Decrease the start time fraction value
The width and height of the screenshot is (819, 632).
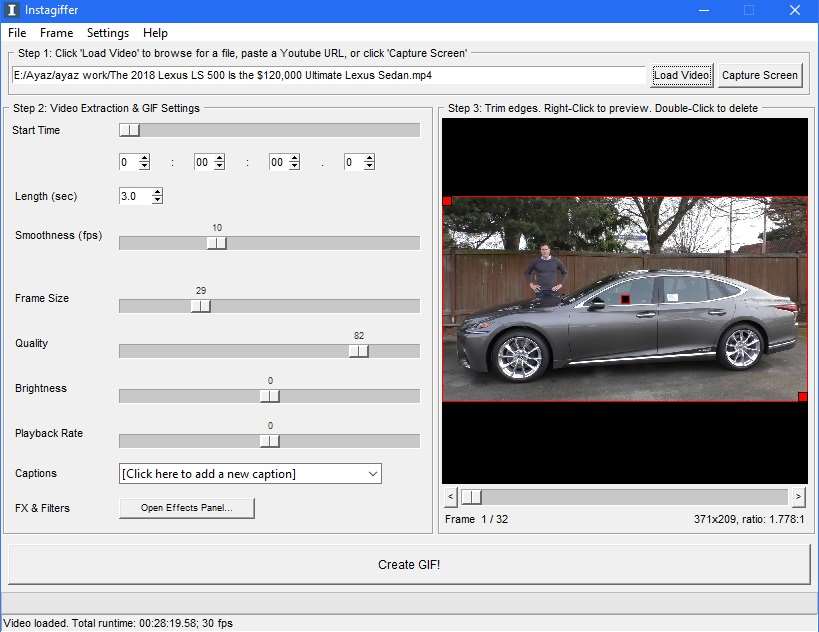coord(369,166)
